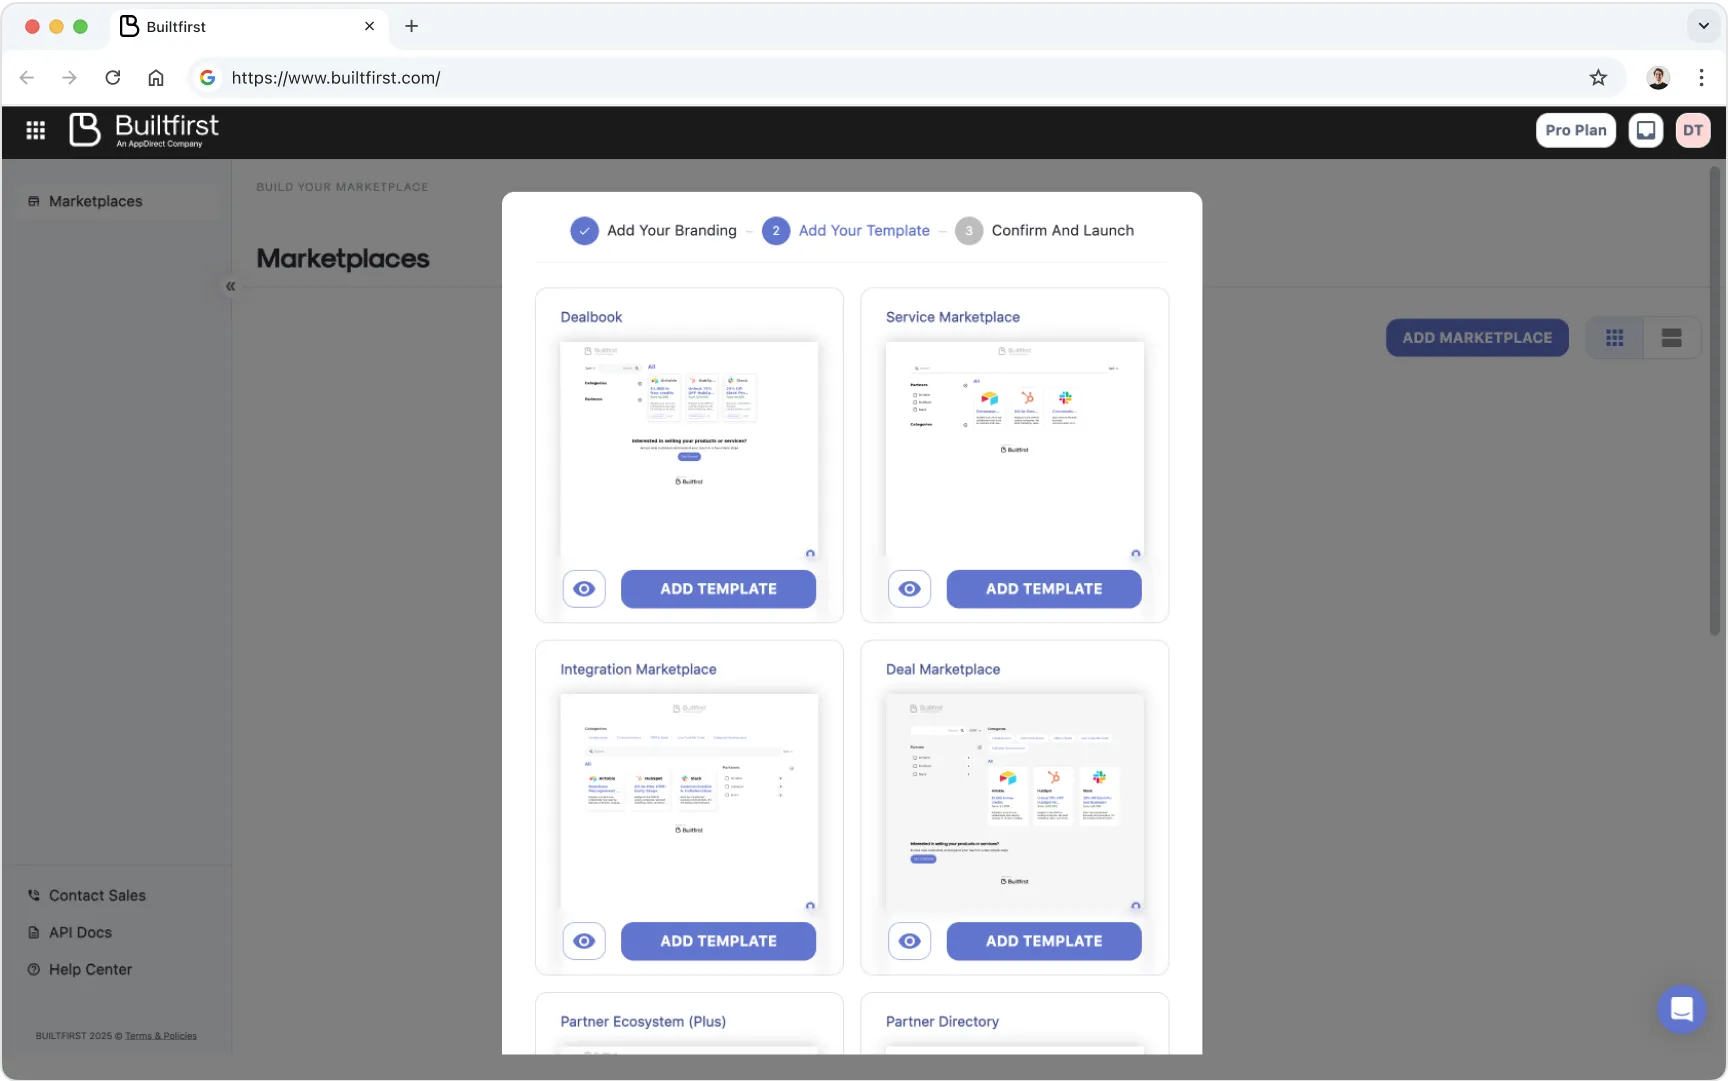Viewport: 1728px width, 1081px height.
Task: Open the chat support widget
Action: pos(1681,1009)
